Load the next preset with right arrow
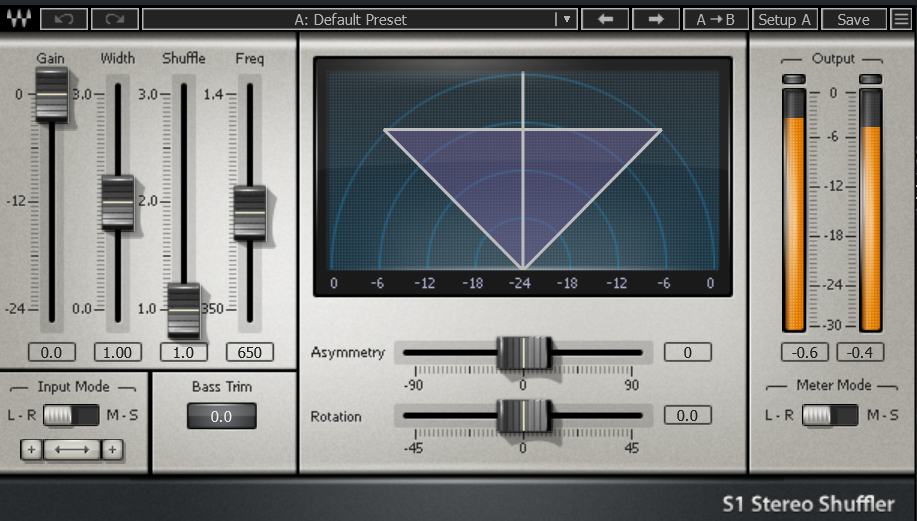The width and height of the screenshot is (917, 521). [x=656, y=19]
